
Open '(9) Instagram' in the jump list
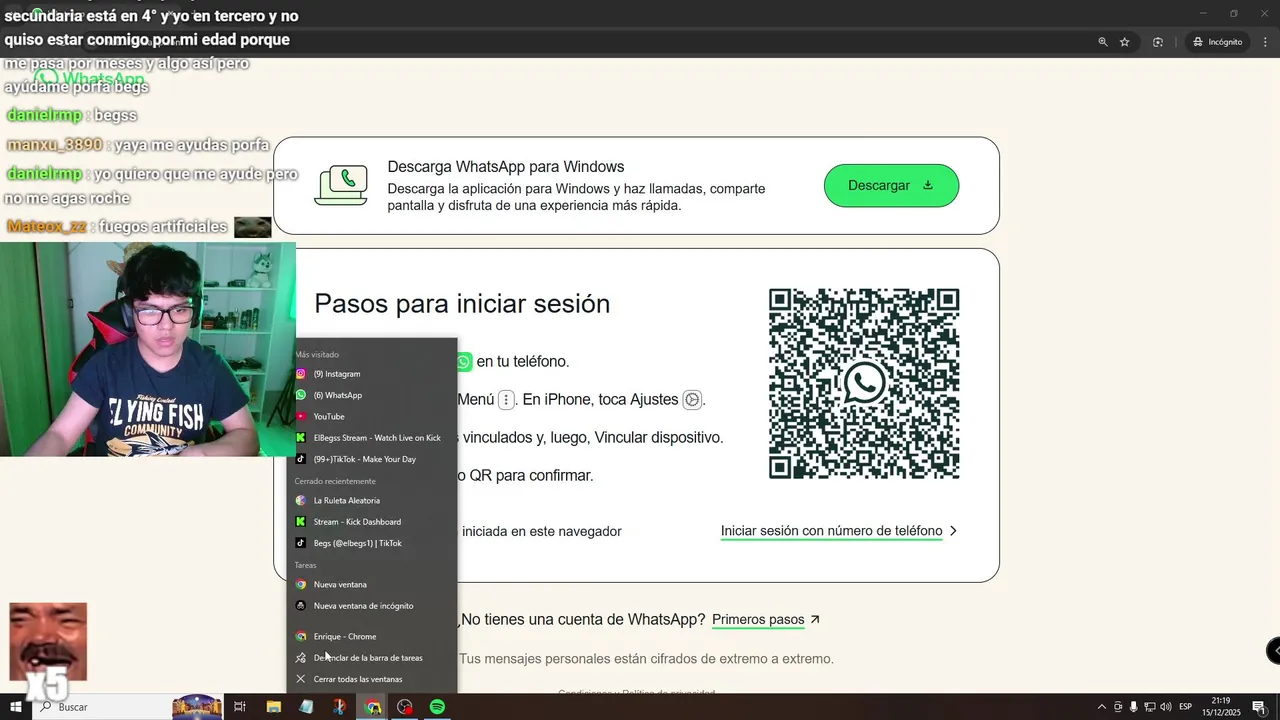[x=371, y=374]
